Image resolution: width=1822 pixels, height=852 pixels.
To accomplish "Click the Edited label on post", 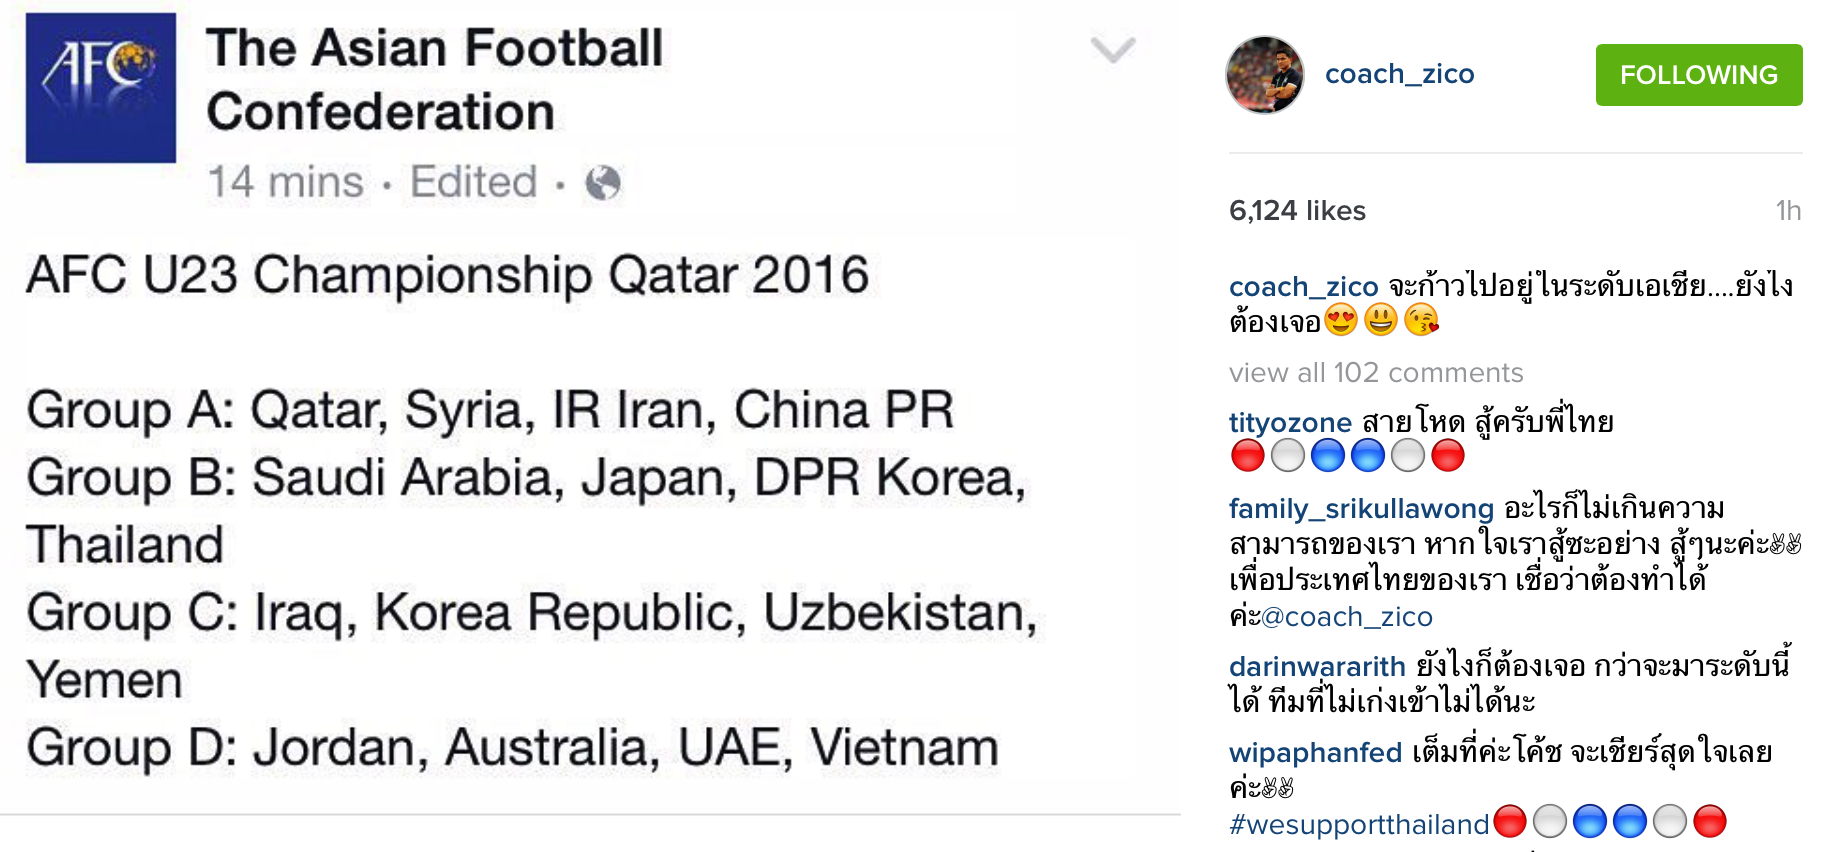I will coord(473,183).
